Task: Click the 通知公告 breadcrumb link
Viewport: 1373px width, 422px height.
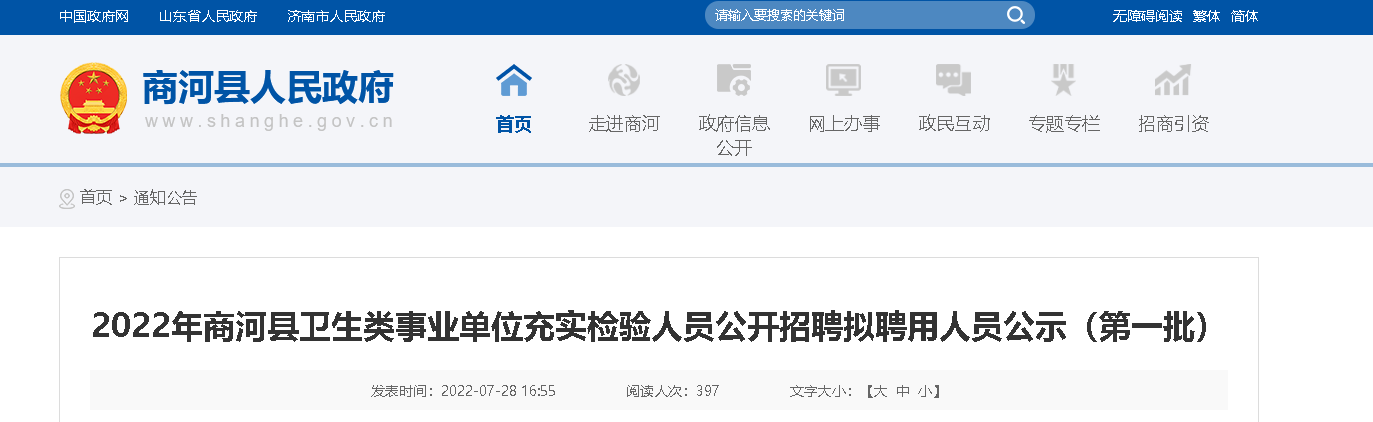Action: click(165, 198)
